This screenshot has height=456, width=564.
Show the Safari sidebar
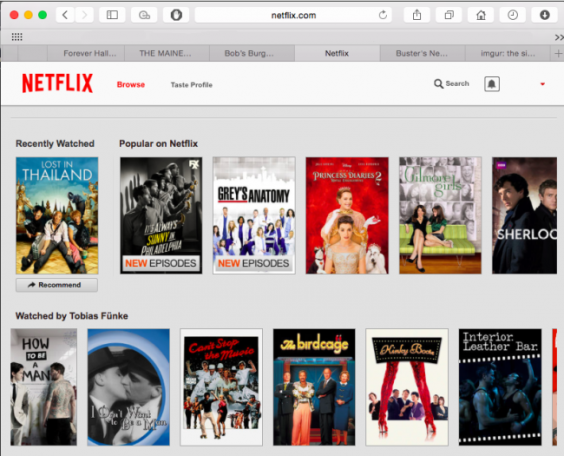coord(112,15)
